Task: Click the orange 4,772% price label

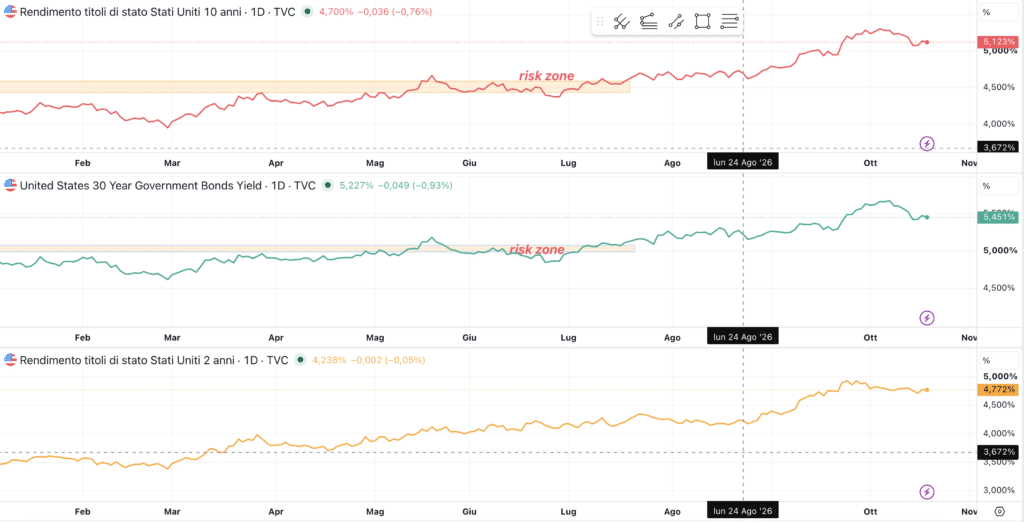Action: [x=997, y=389]
